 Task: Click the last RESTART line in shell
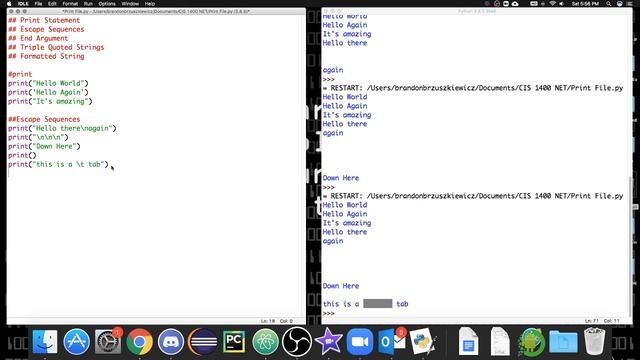click(473, 196)
